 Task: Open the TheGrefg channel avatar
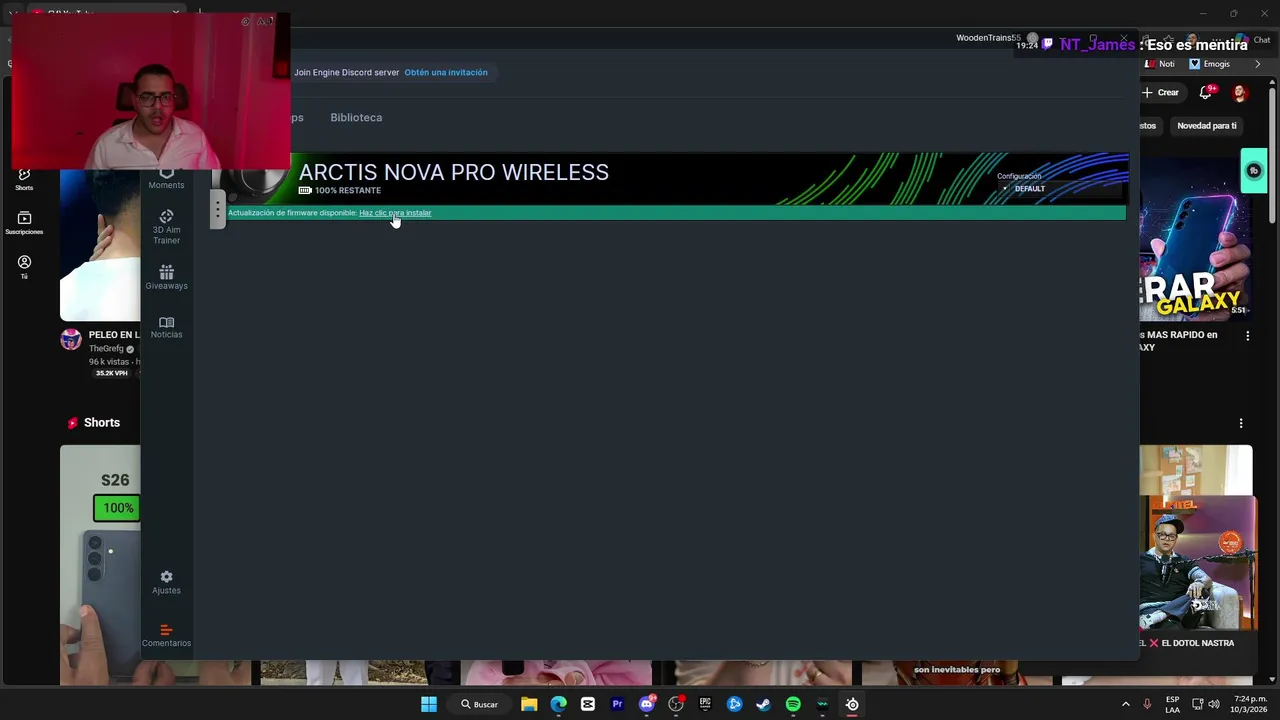coord(70,340)
